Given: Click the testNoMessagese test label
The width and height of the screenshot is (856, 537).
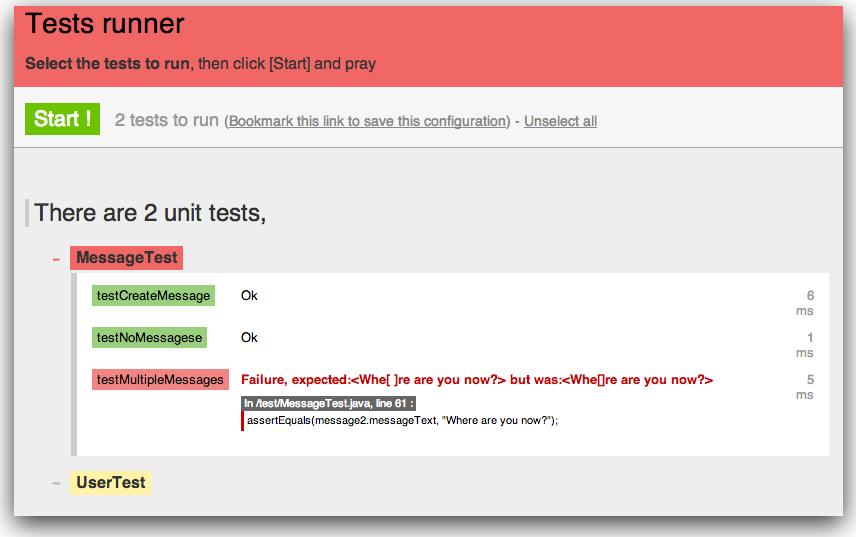Looking at the screenshot, I should pyautogui.click(x=149, y=338).
